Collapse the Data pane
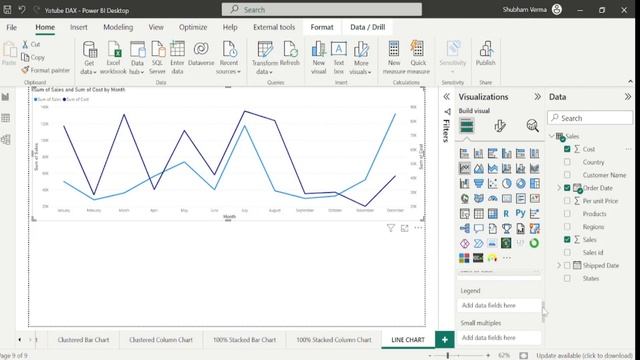The height and width of the screenshot is (360, 640). click(628, 97)
